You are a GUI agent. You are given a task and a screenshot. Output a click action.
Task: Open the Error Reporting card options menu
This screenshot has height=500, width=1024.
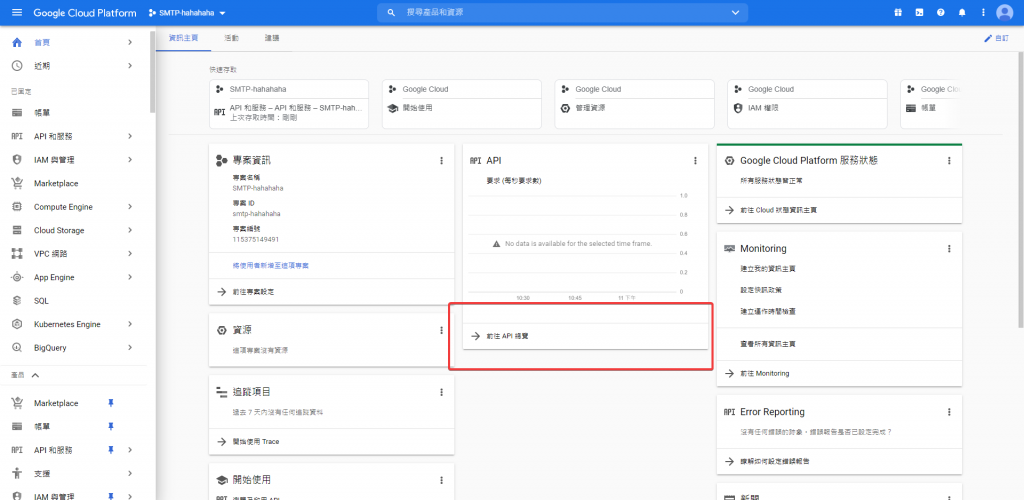click(x=950, y=412)
